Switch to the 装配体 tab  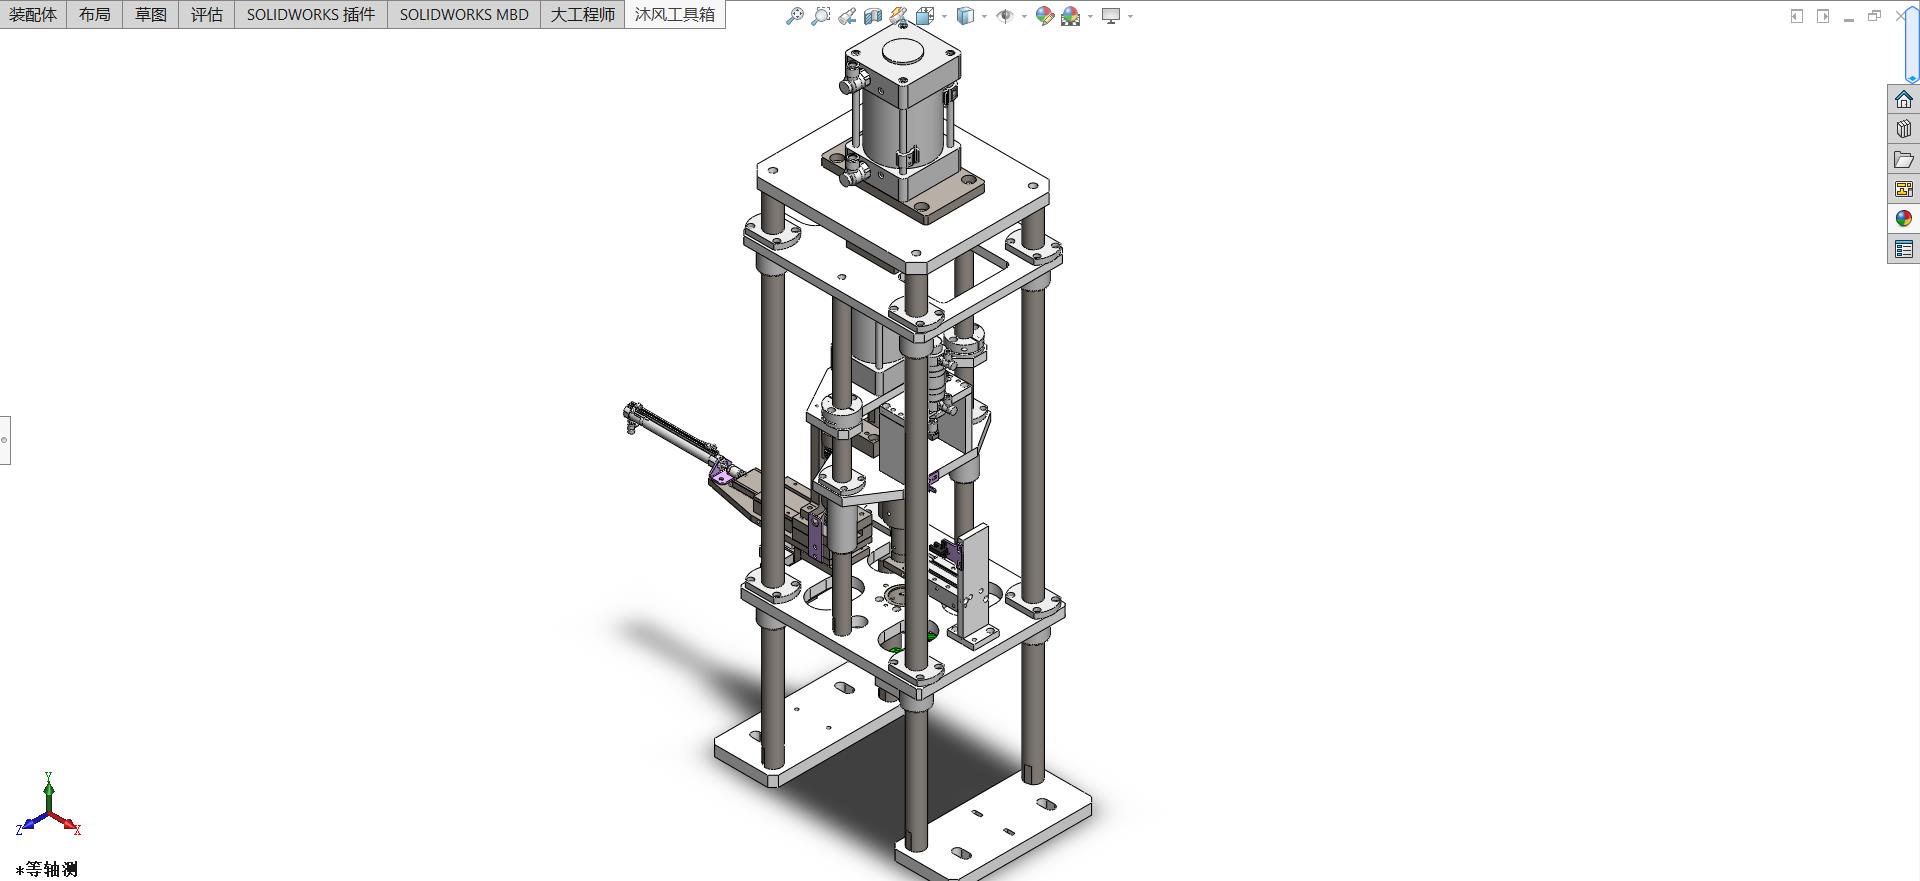point(33,14)
